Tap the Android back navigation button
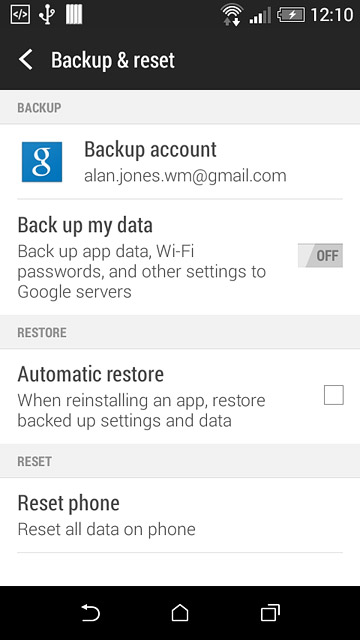This screenshot has width=360, height=640. 90,613
